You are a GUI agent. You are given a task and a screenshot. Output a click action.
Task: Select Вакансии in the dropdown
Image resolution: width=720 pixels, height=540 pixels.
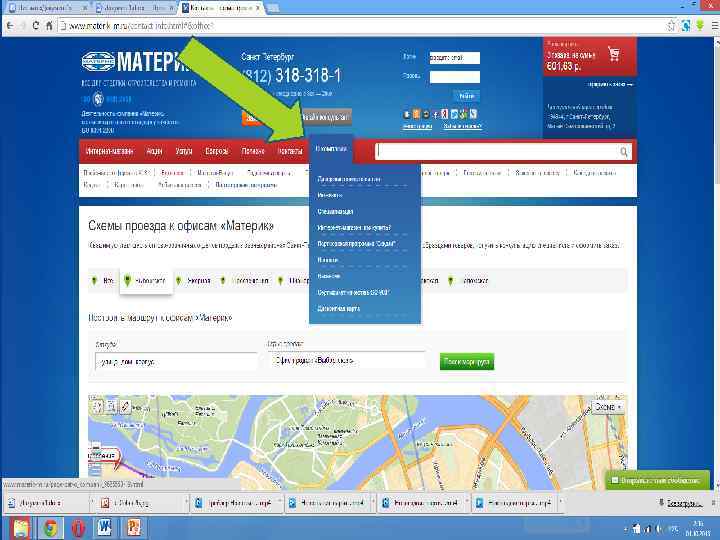coord(329,276)
